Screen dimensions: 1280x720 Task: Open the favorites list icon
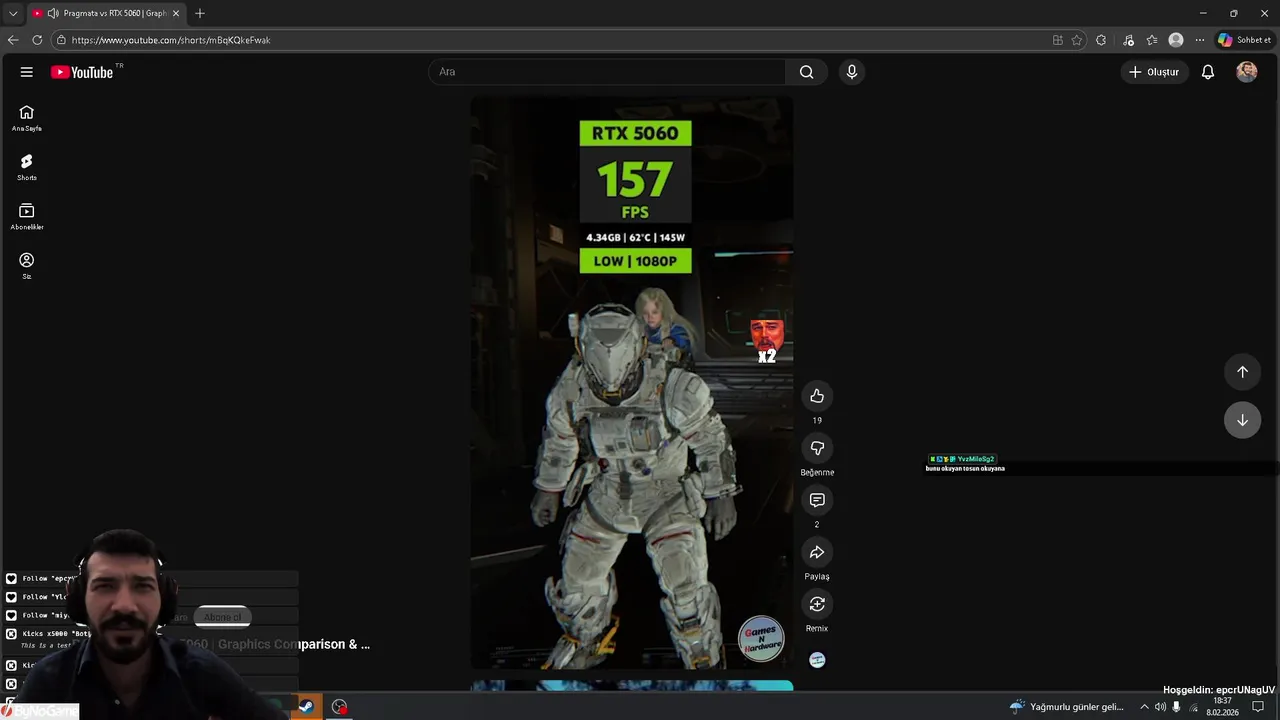pyautogui.click(x=1152, y=40)
